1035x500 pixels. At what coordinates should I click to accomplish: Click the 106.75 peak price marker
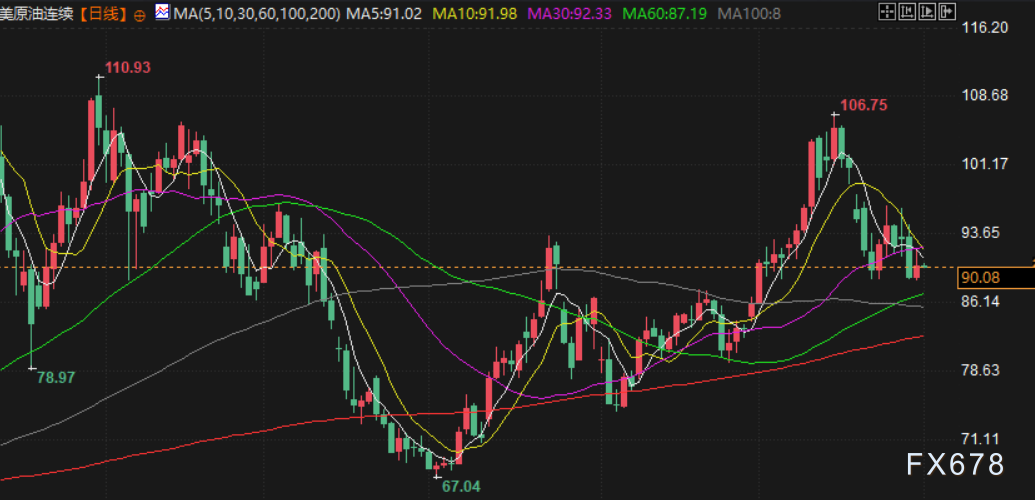tap(864, 105)
